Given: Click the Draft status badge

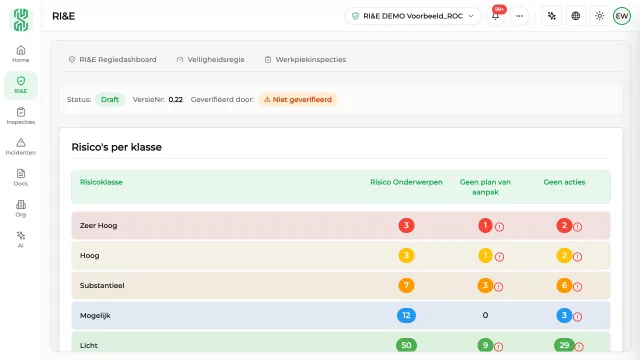Looking at the screenshot, I should click(x=110, y=100).
